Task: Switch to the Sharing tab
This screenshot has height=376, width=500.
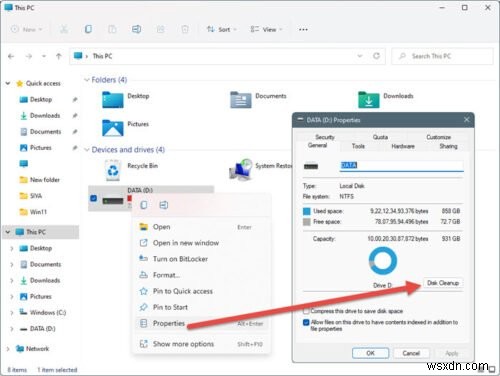Action: tap(448, 146)
